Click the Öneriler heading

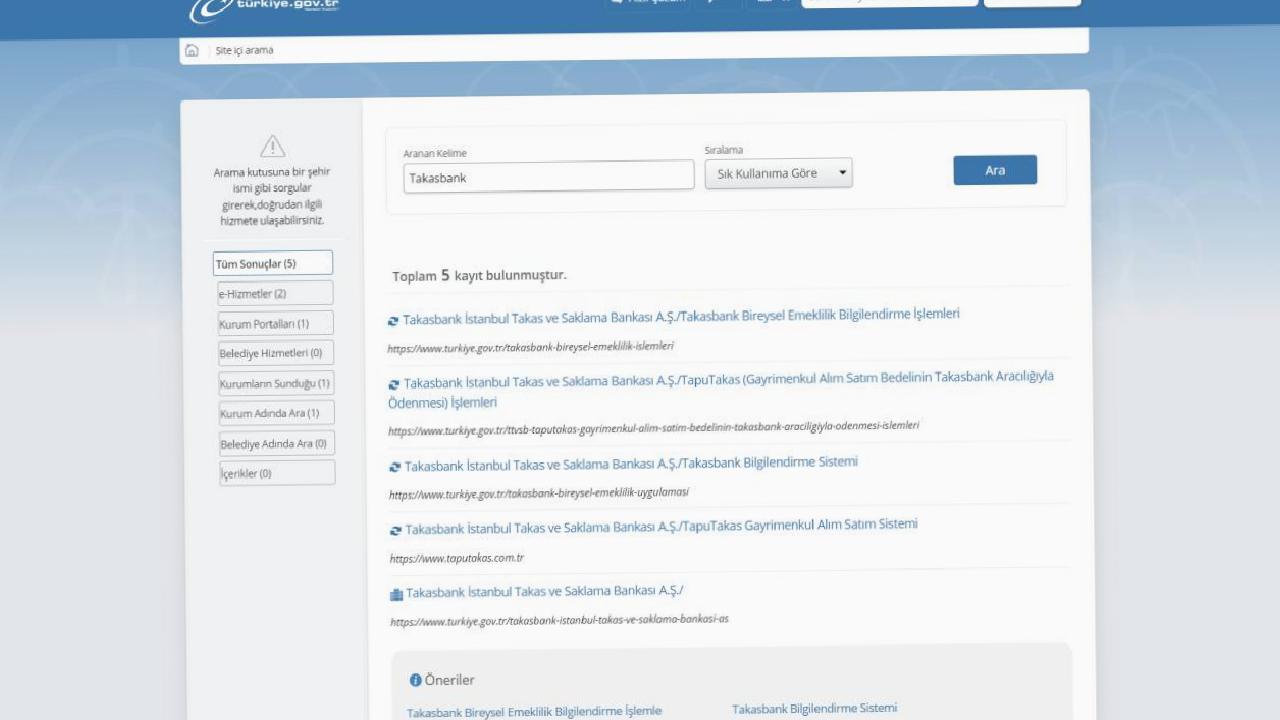[x=449, y=680]
